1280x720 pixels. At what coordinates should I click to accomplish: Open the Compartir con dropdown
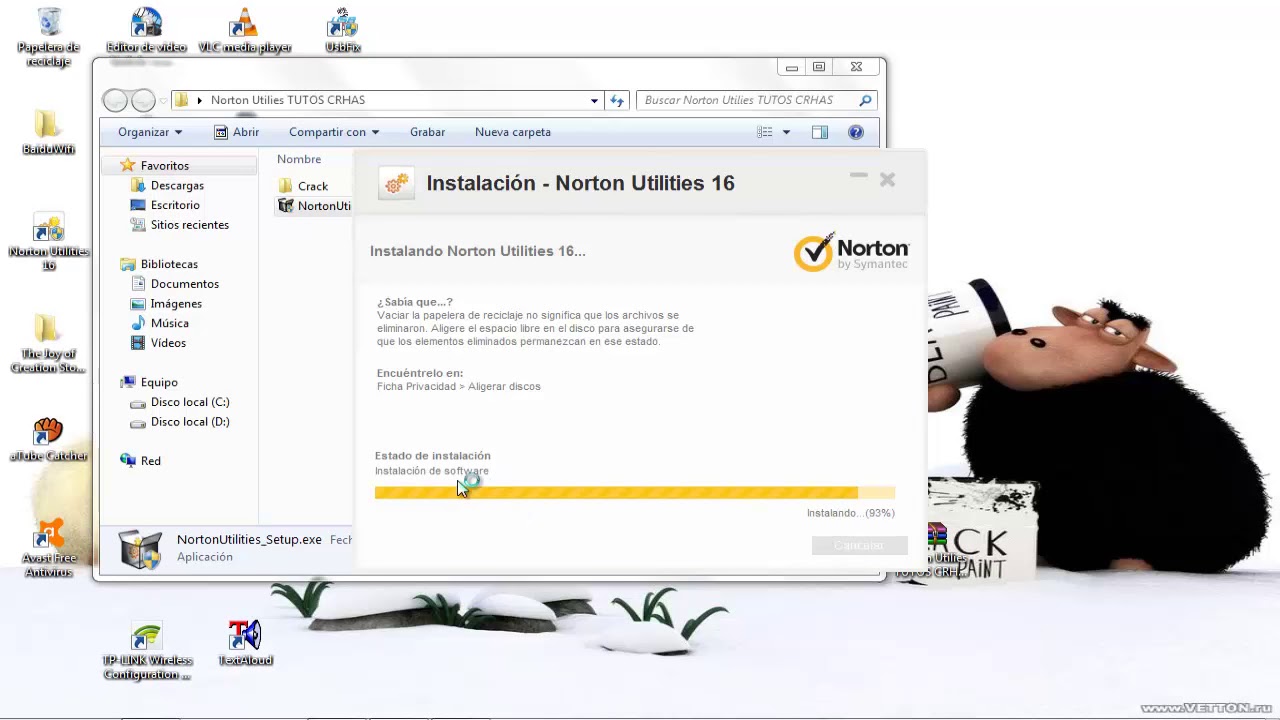[x=332, y=131]
